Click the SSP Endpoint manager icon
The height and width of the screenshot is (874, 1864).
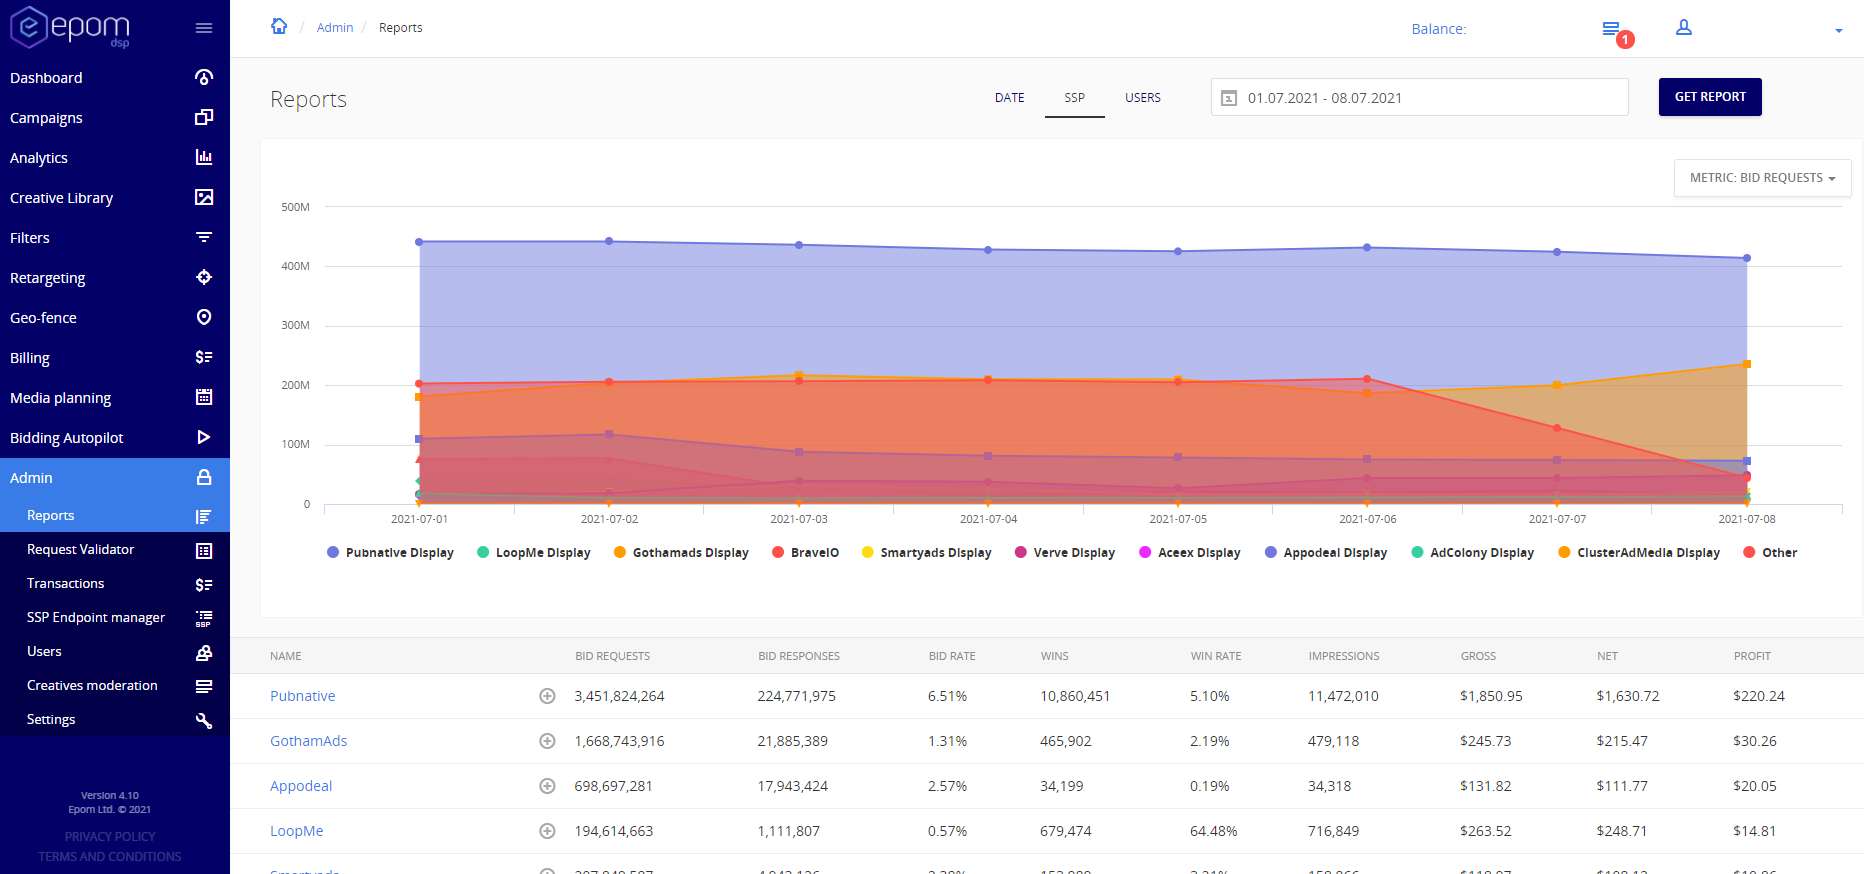tap(204, 618)
